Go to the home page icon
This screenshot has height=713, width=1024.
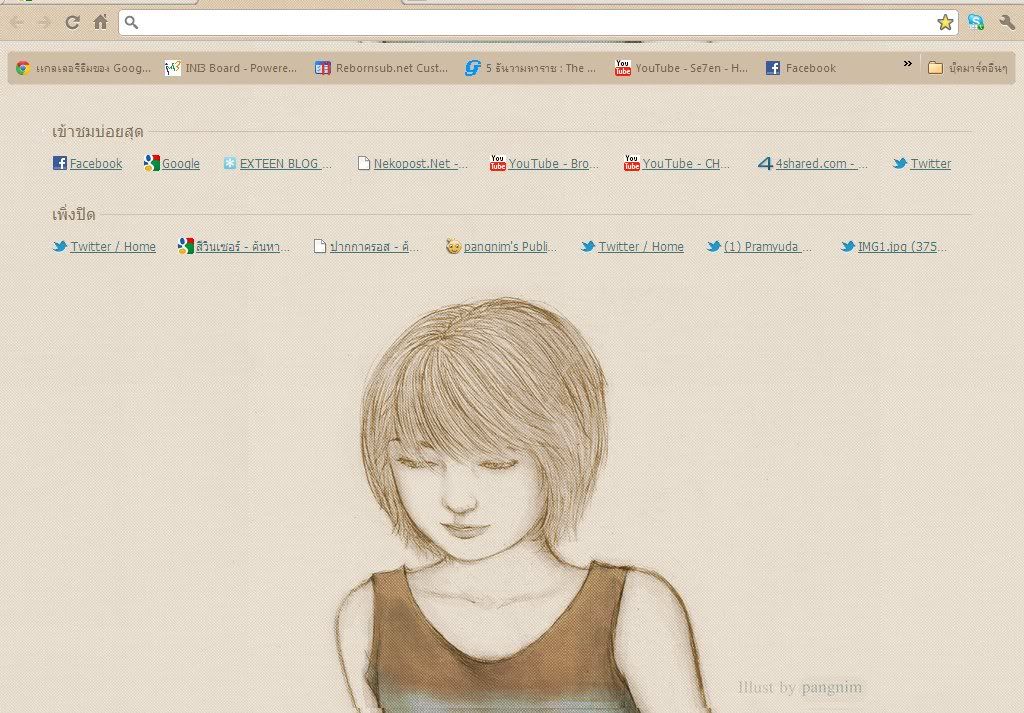(100, 22)
